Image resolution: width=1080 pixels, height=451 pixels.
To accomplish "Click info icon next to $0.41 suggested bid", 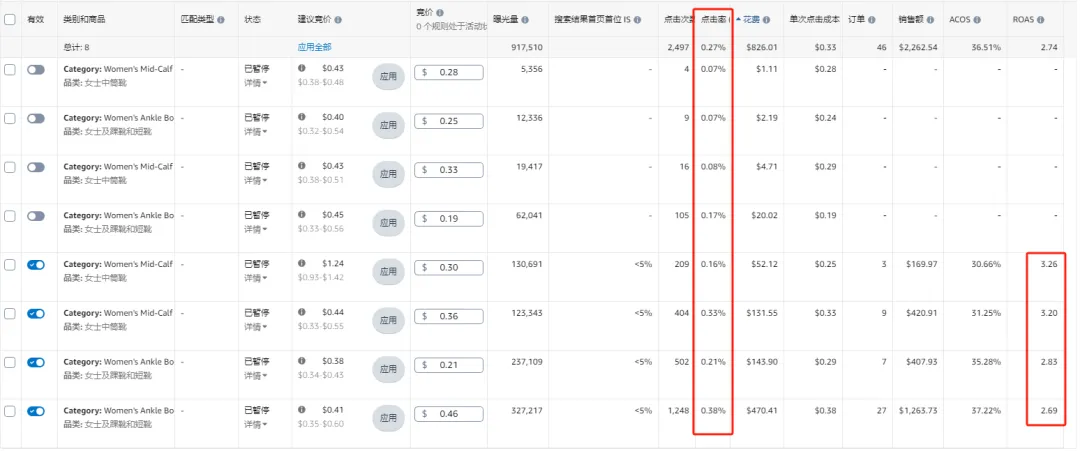I will coord(302,410).
